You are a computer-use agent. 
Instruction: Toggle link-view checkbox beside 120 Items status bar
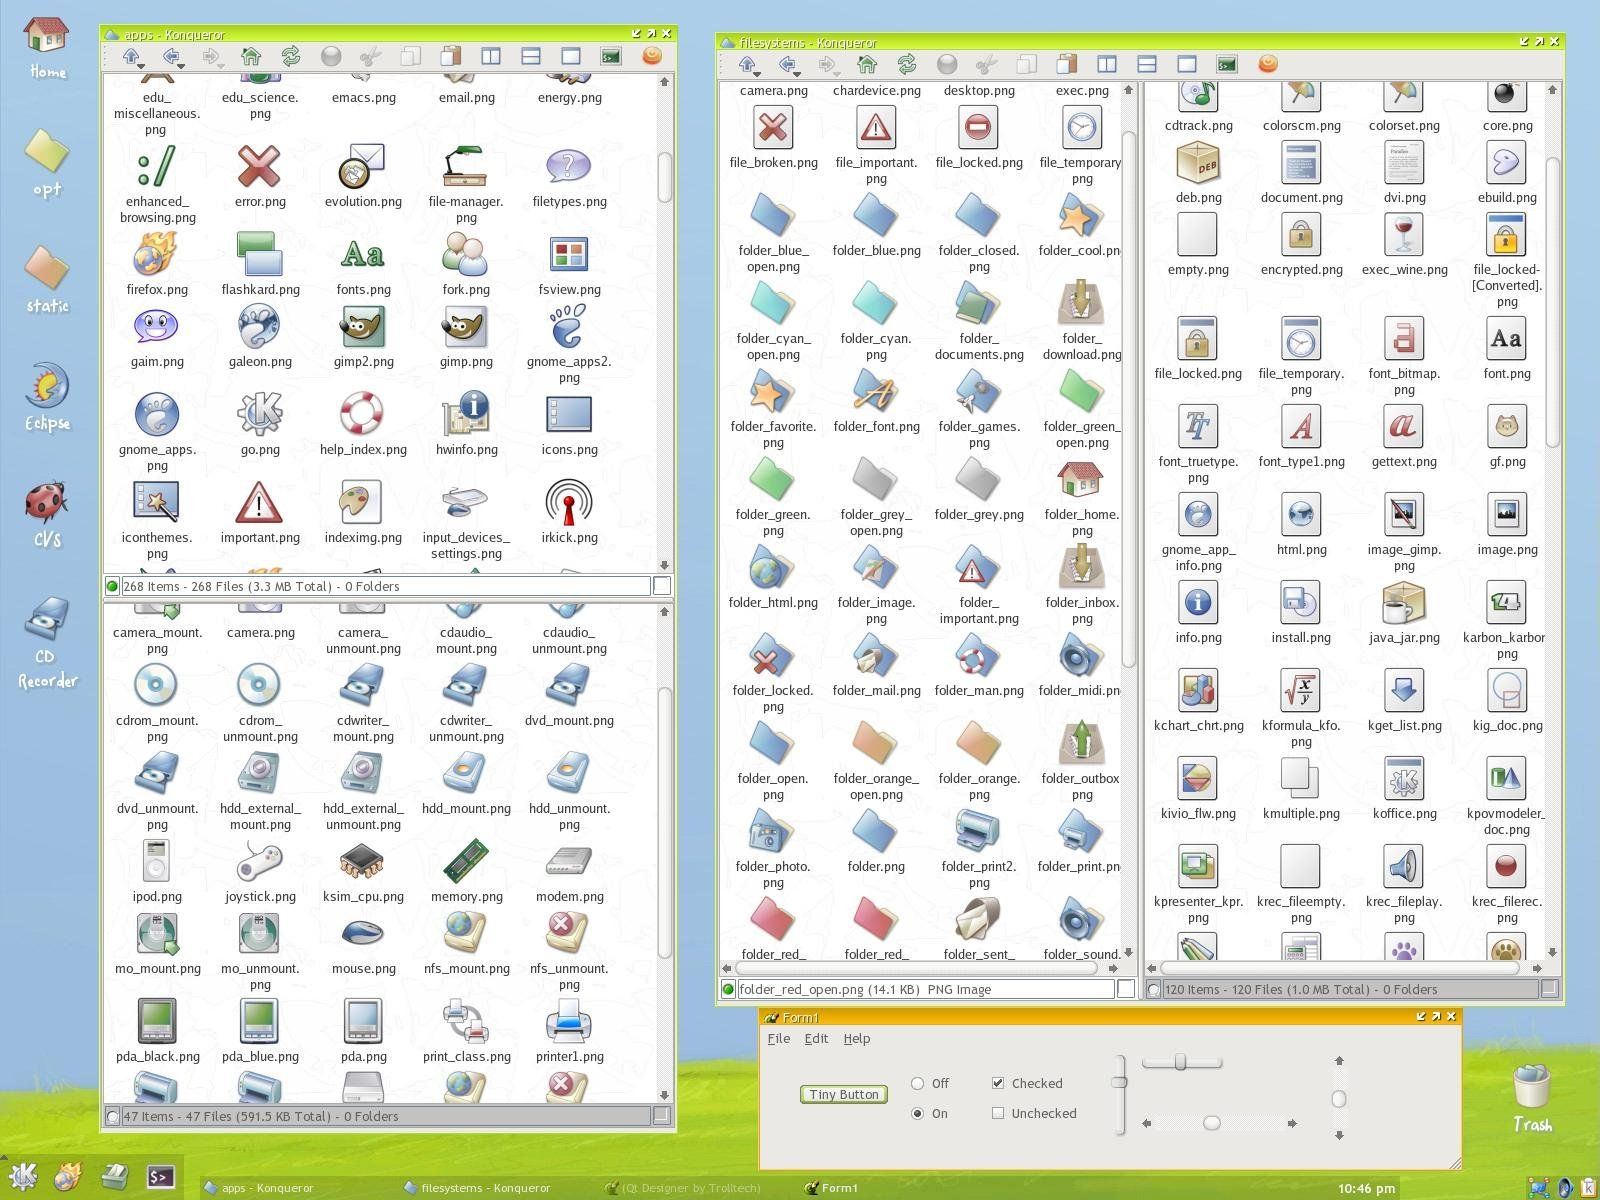[x=1550, y=989]
